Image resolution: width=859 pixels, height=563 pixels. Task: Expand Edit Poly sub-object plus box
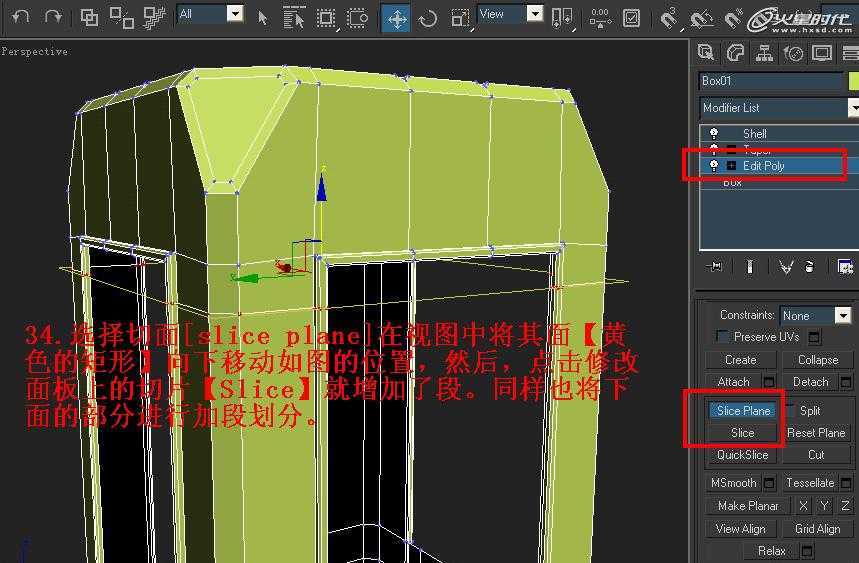click(x=731, y=165)
